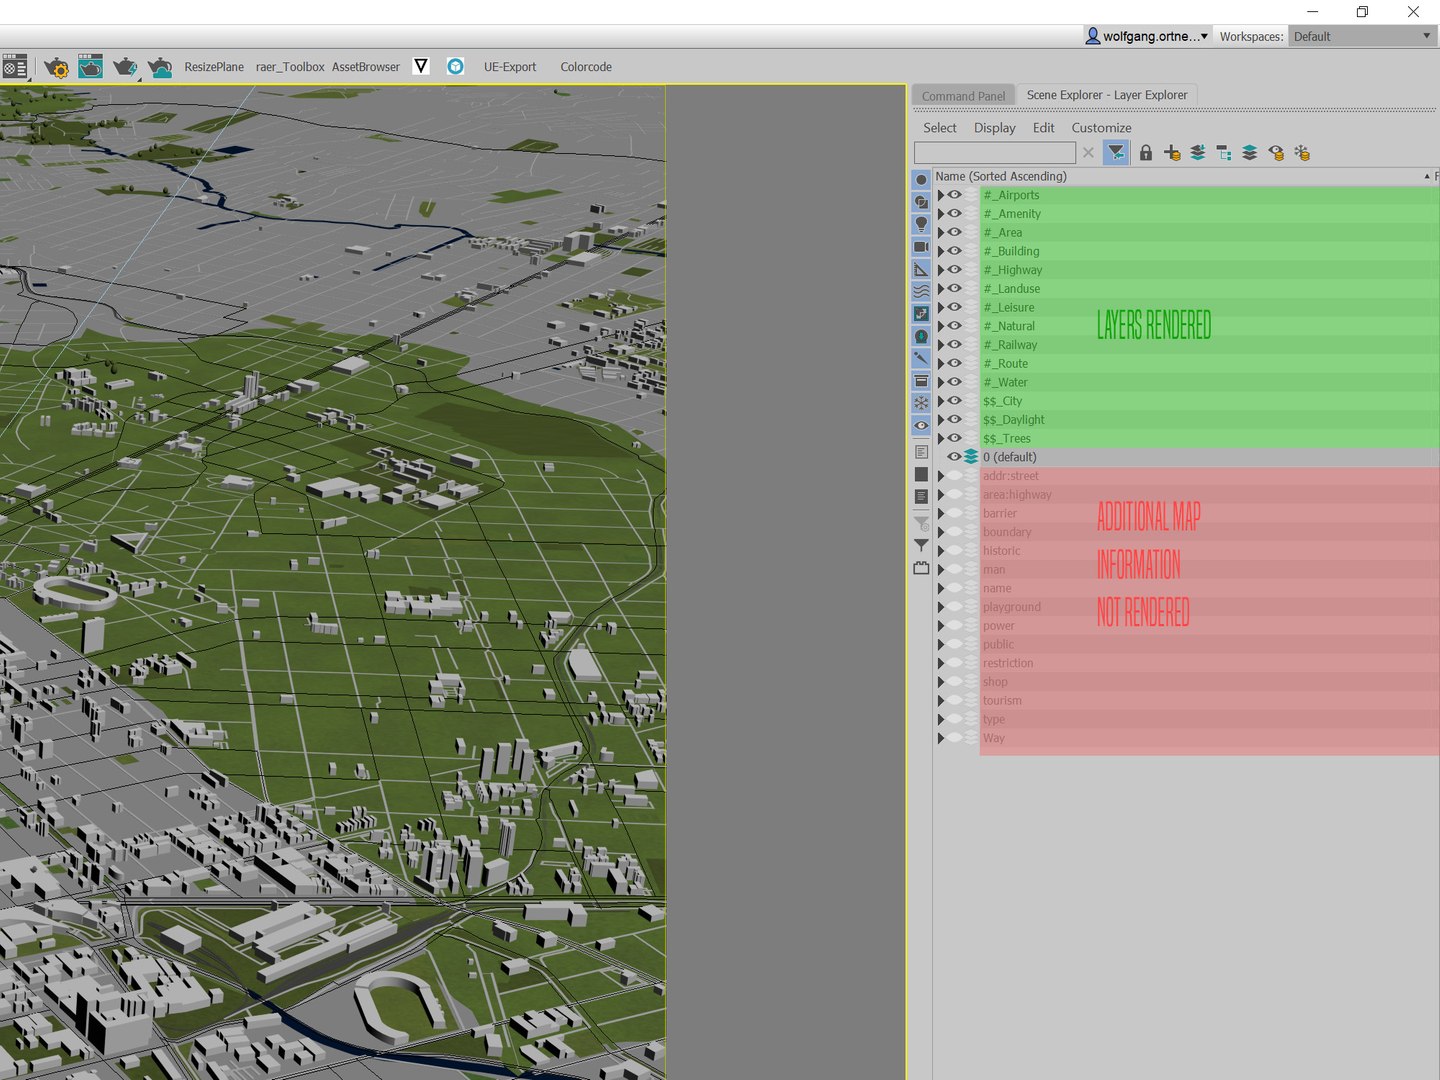Click the sort by hierarchy icon
Viewport: 1440px width, 1080px height.
pos(1224,152)
